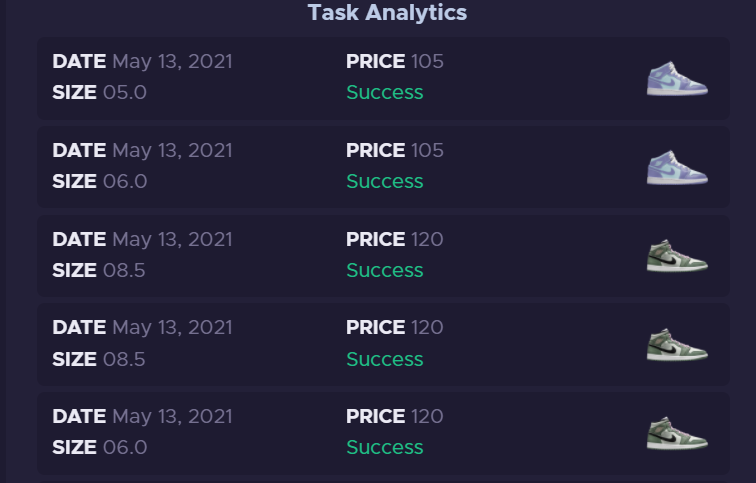Select the PRICE 105 value in the top row
756x483 pixels.
[x=395, y=61]
